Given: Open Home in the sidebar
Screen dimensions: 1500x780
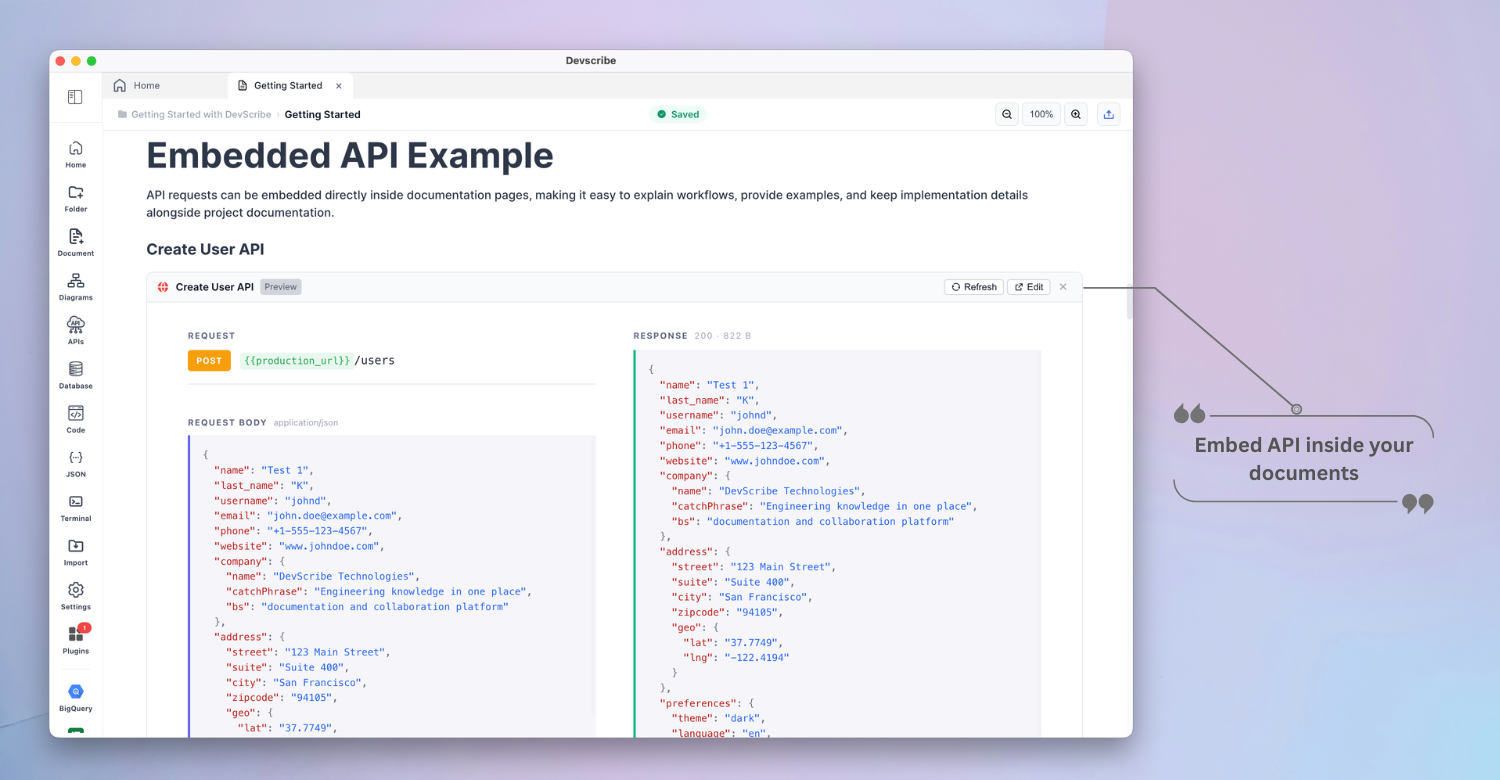Looking at the screenshot, I should (76, 154).
